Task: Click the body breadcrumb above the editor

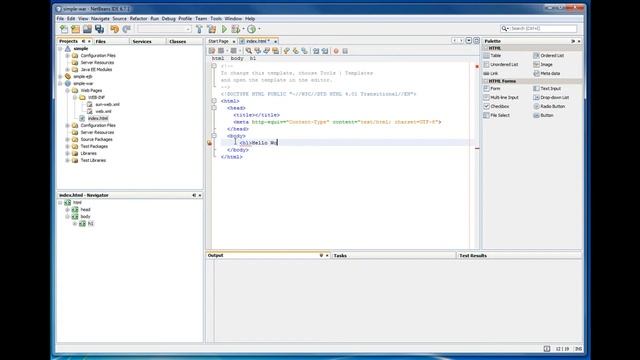Action: 237,58
